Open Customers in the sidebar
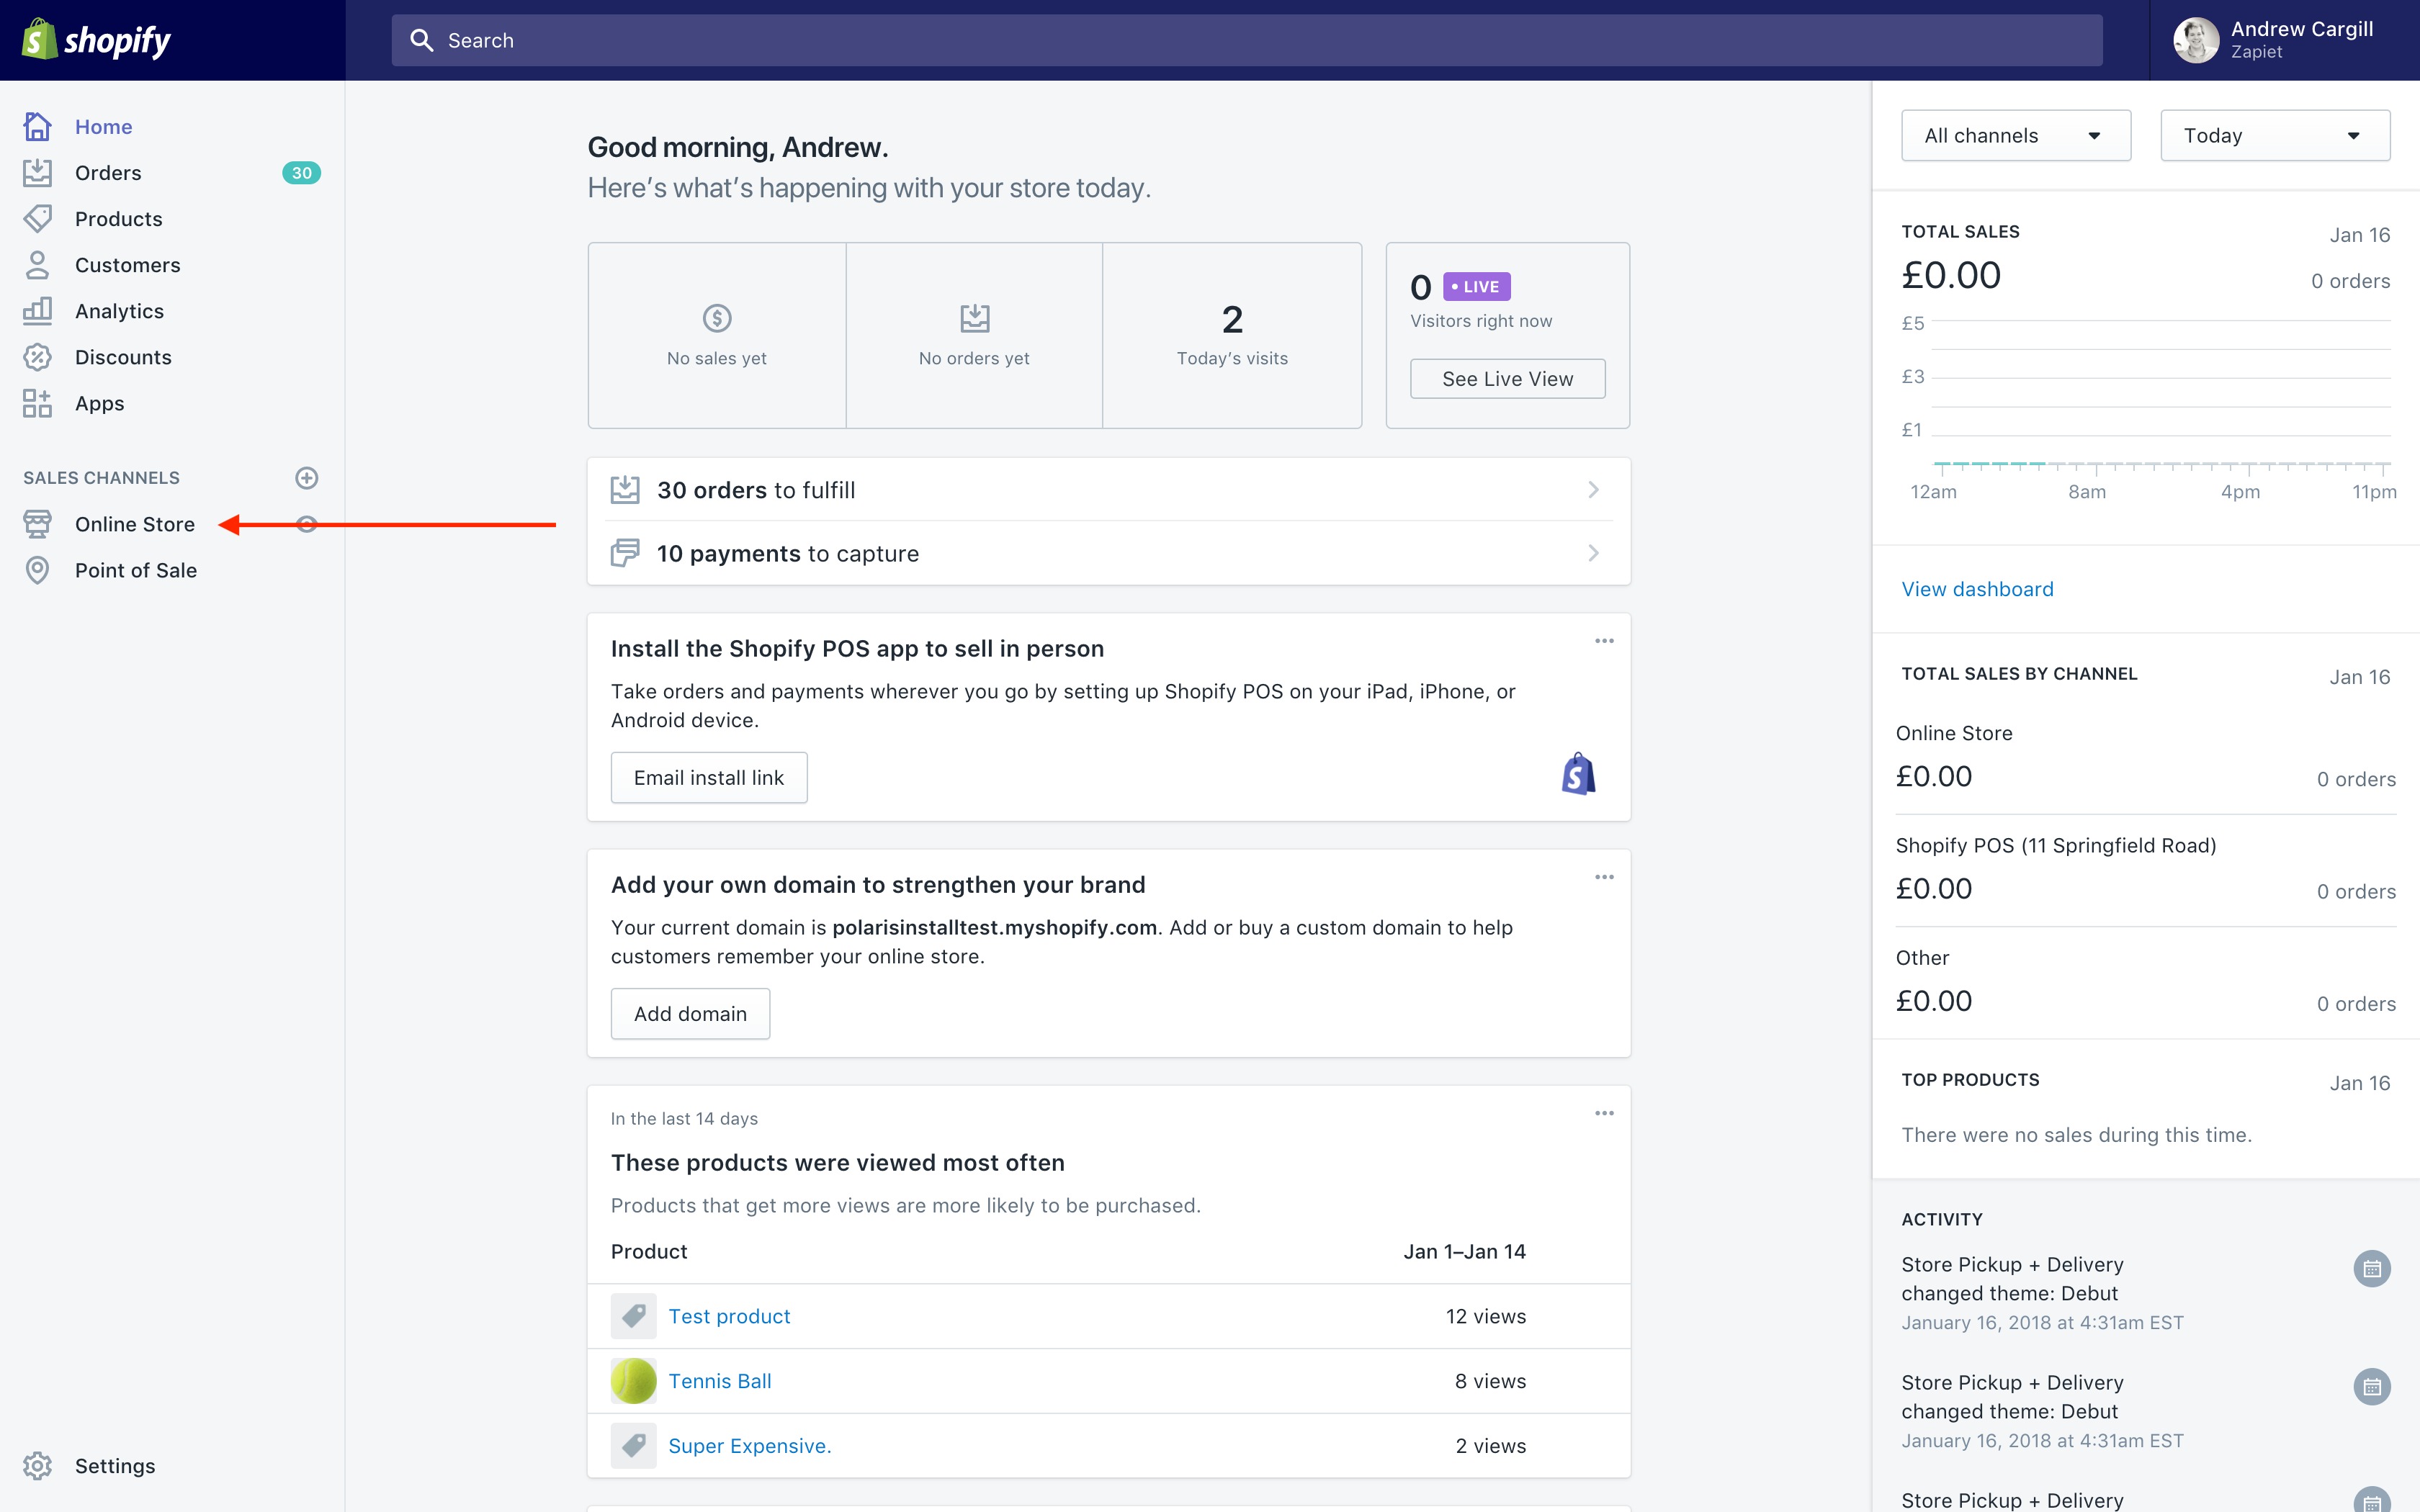This screenshot has height=1512, width=2420. [127, 265]
